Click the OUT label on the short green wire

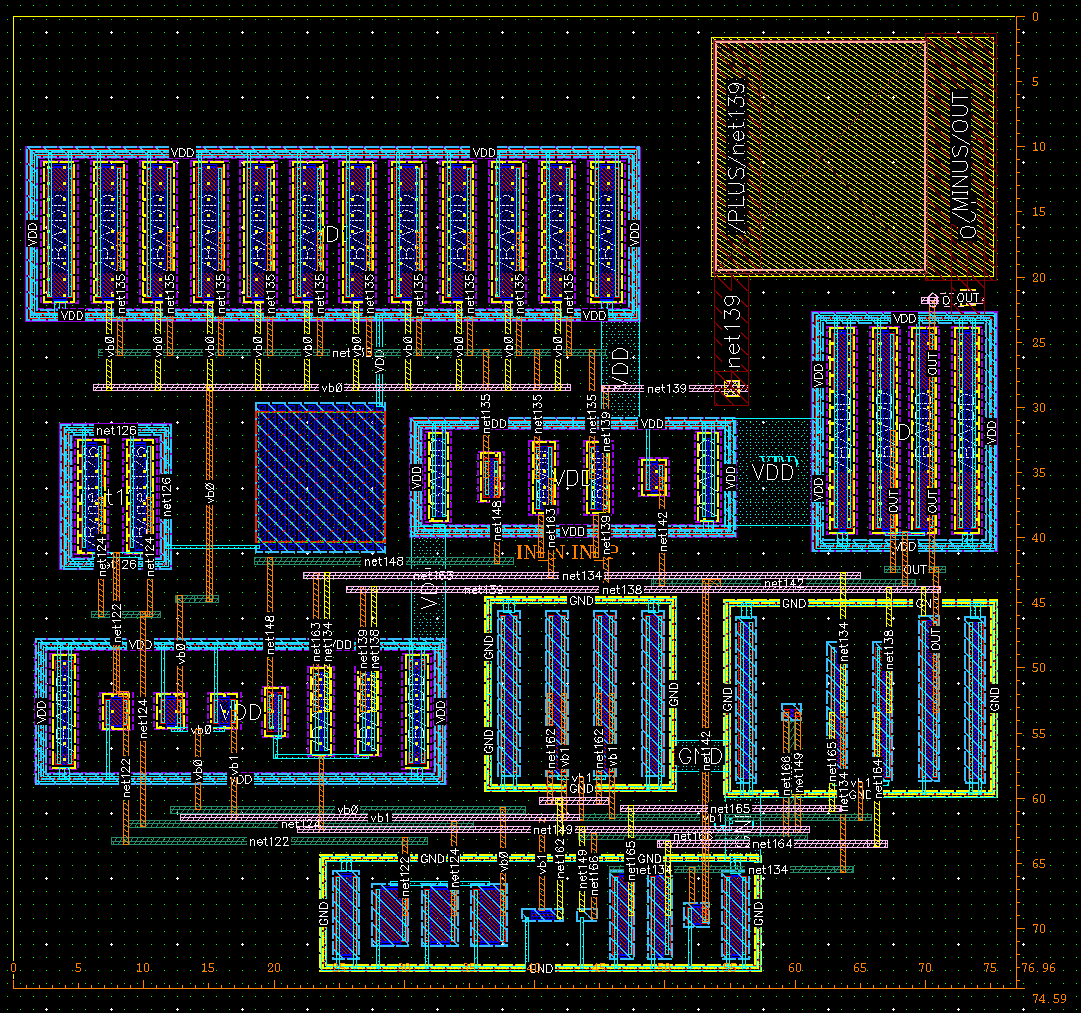[915, 570]
